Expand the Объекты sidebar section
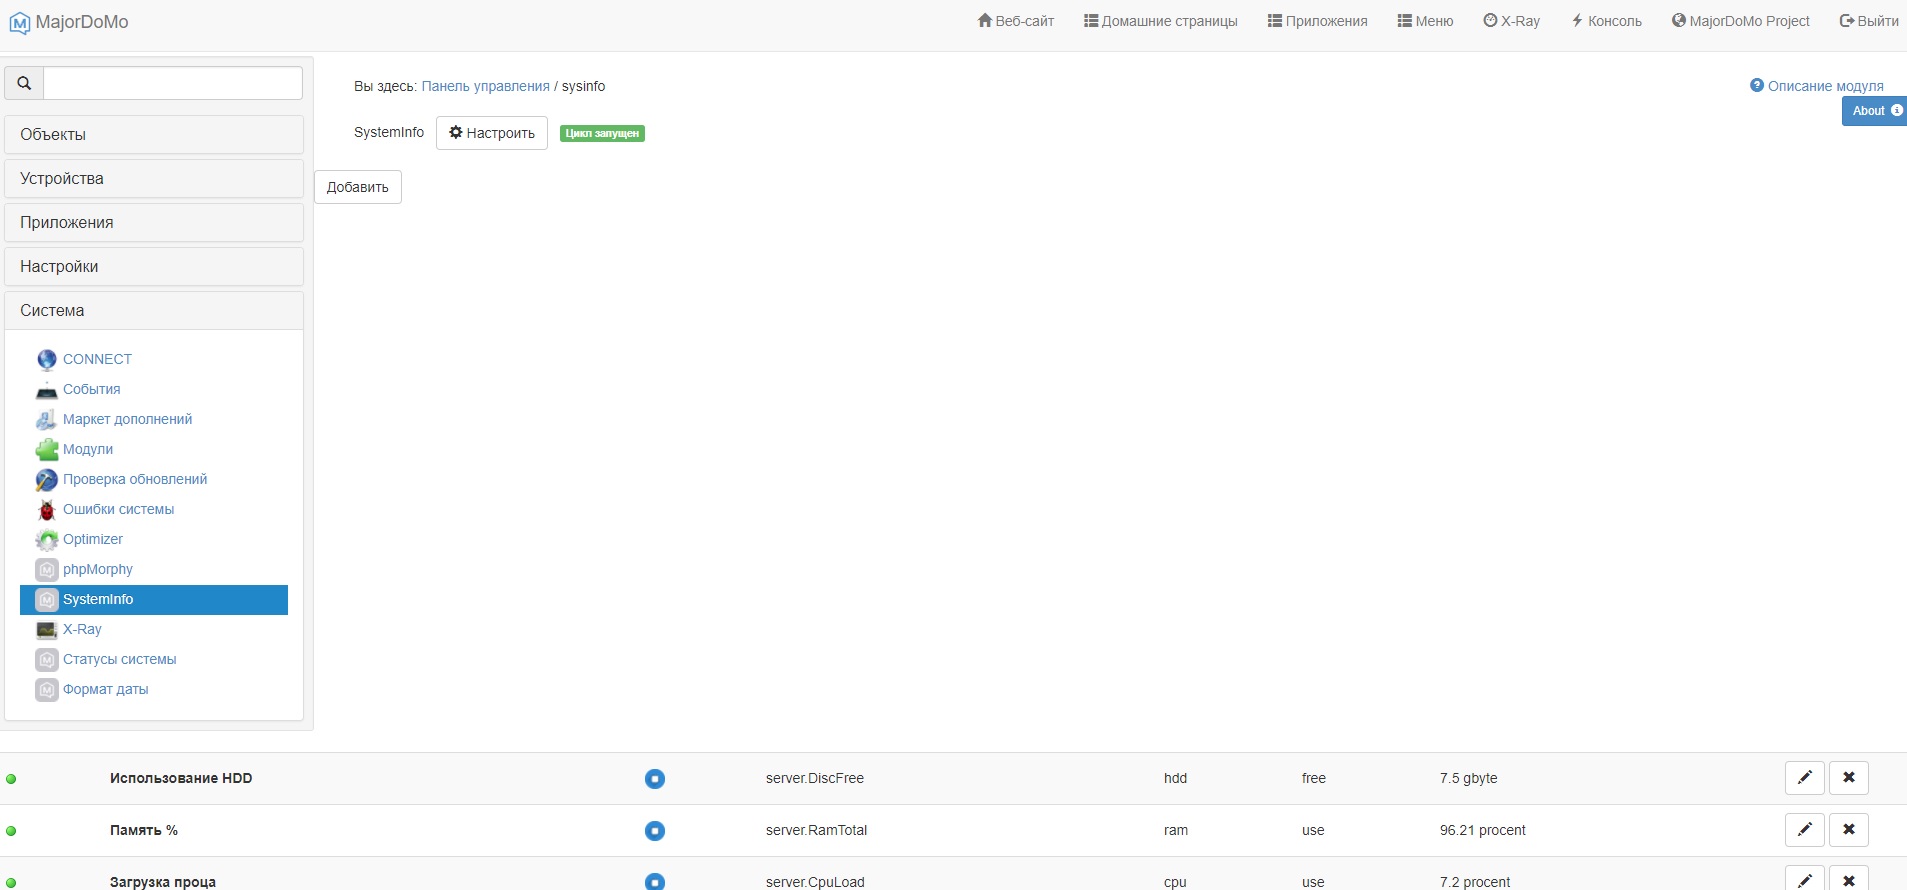 coord(154,135)
